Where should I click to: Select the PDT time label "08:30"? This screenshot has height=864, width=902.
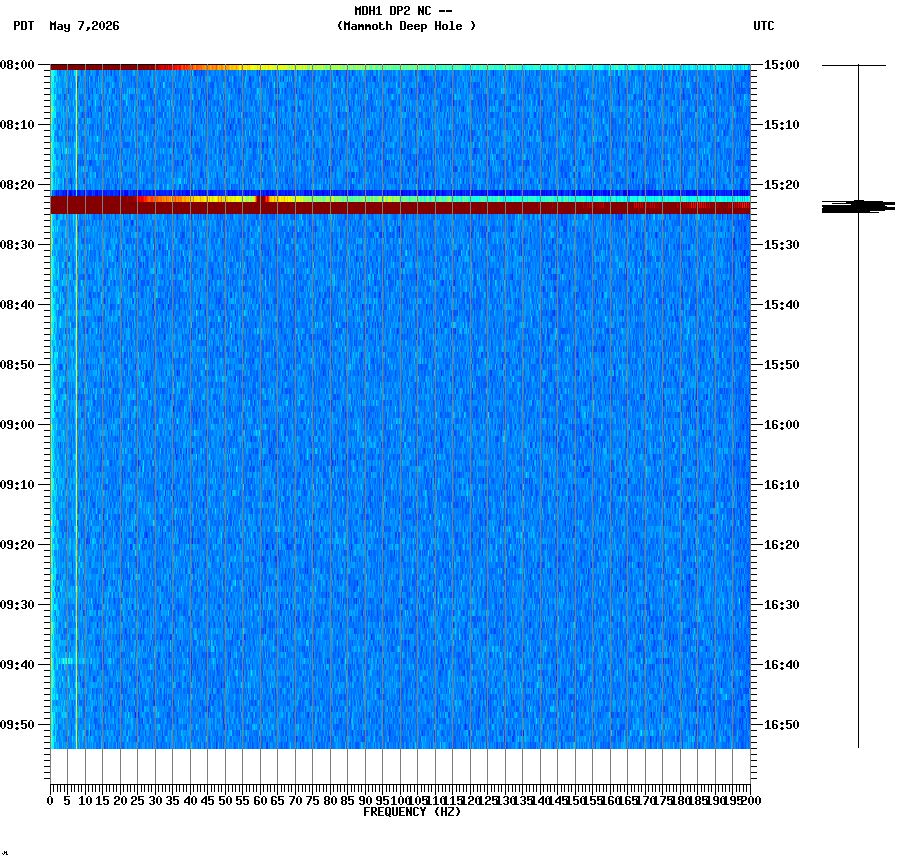click(17, 245)
